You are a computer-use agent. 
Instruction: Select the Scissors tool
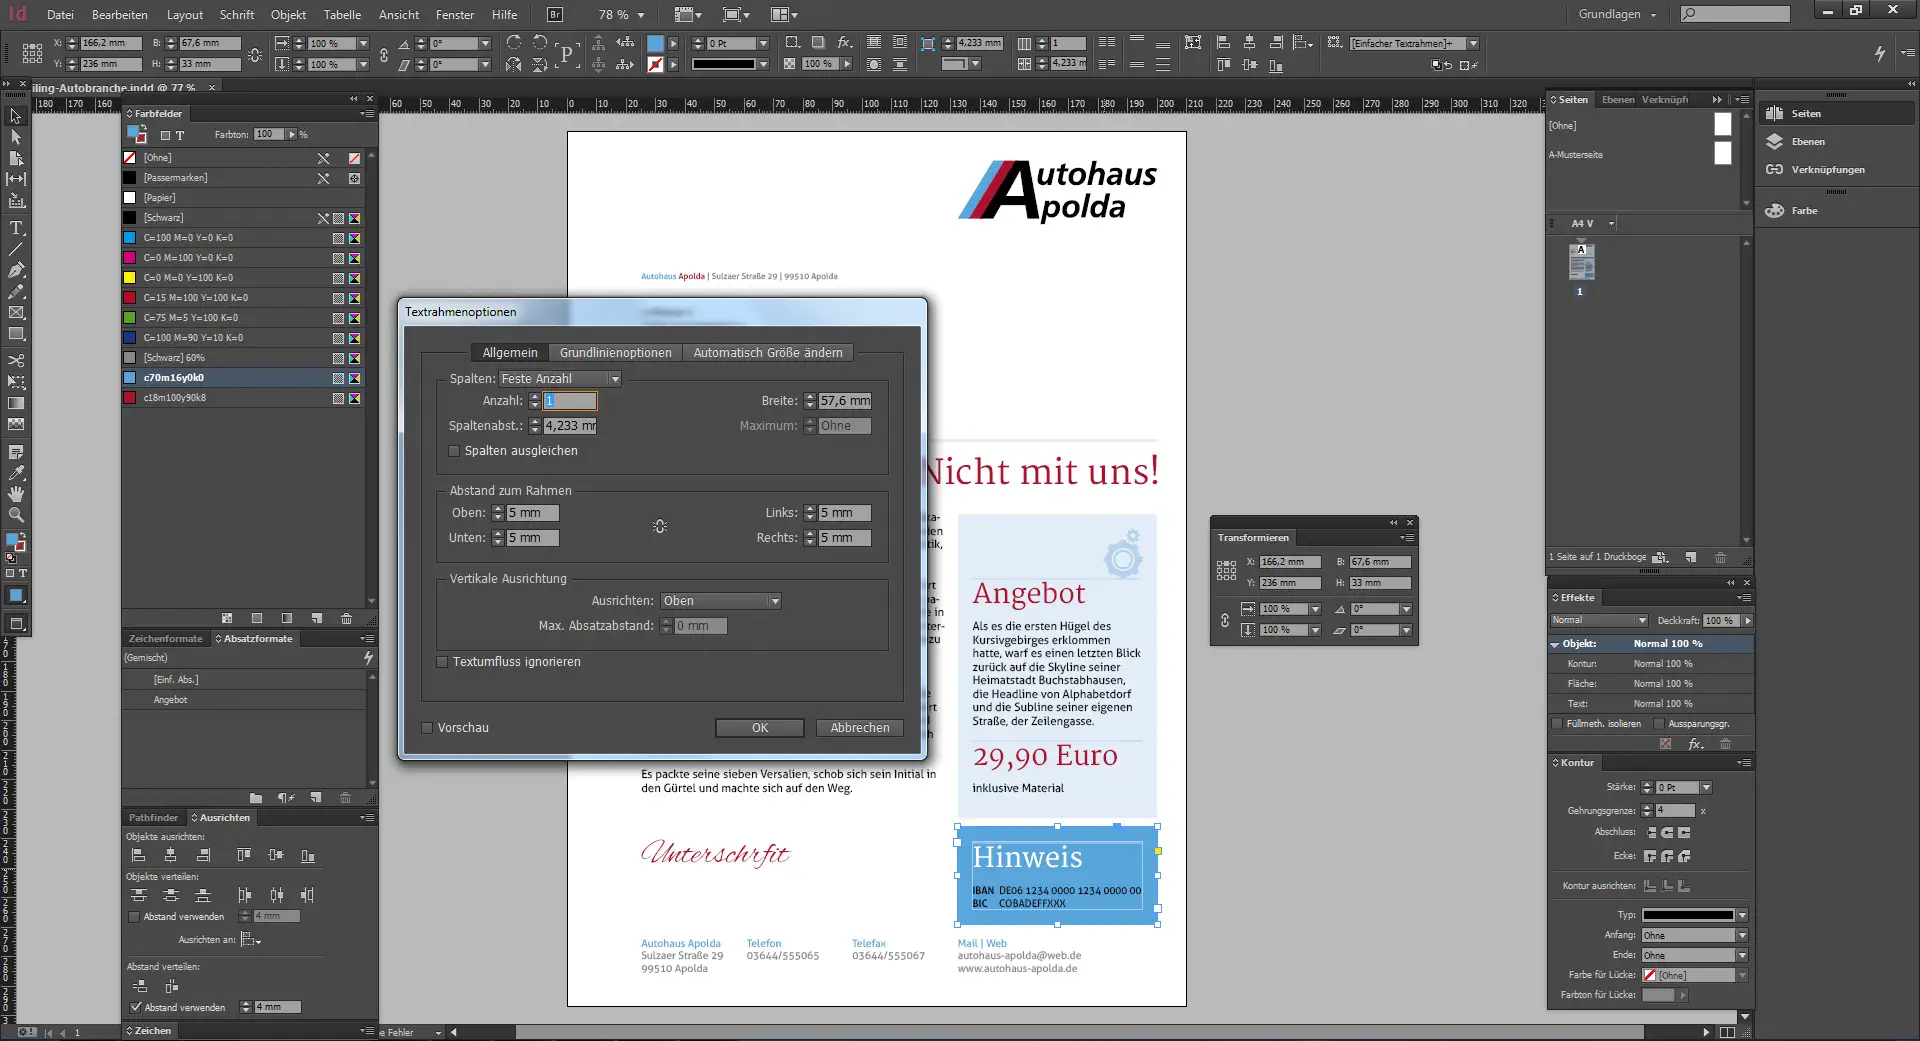pos(16,362)
